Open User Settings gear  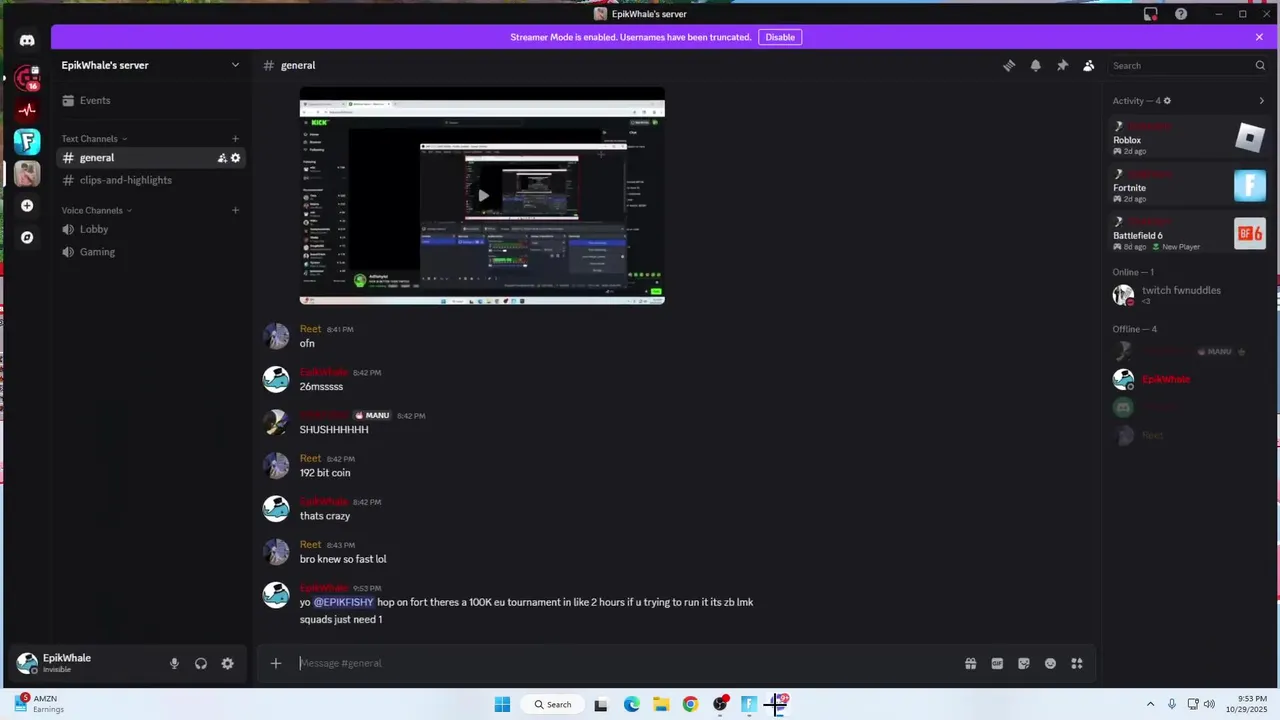(x=228, y=663)
